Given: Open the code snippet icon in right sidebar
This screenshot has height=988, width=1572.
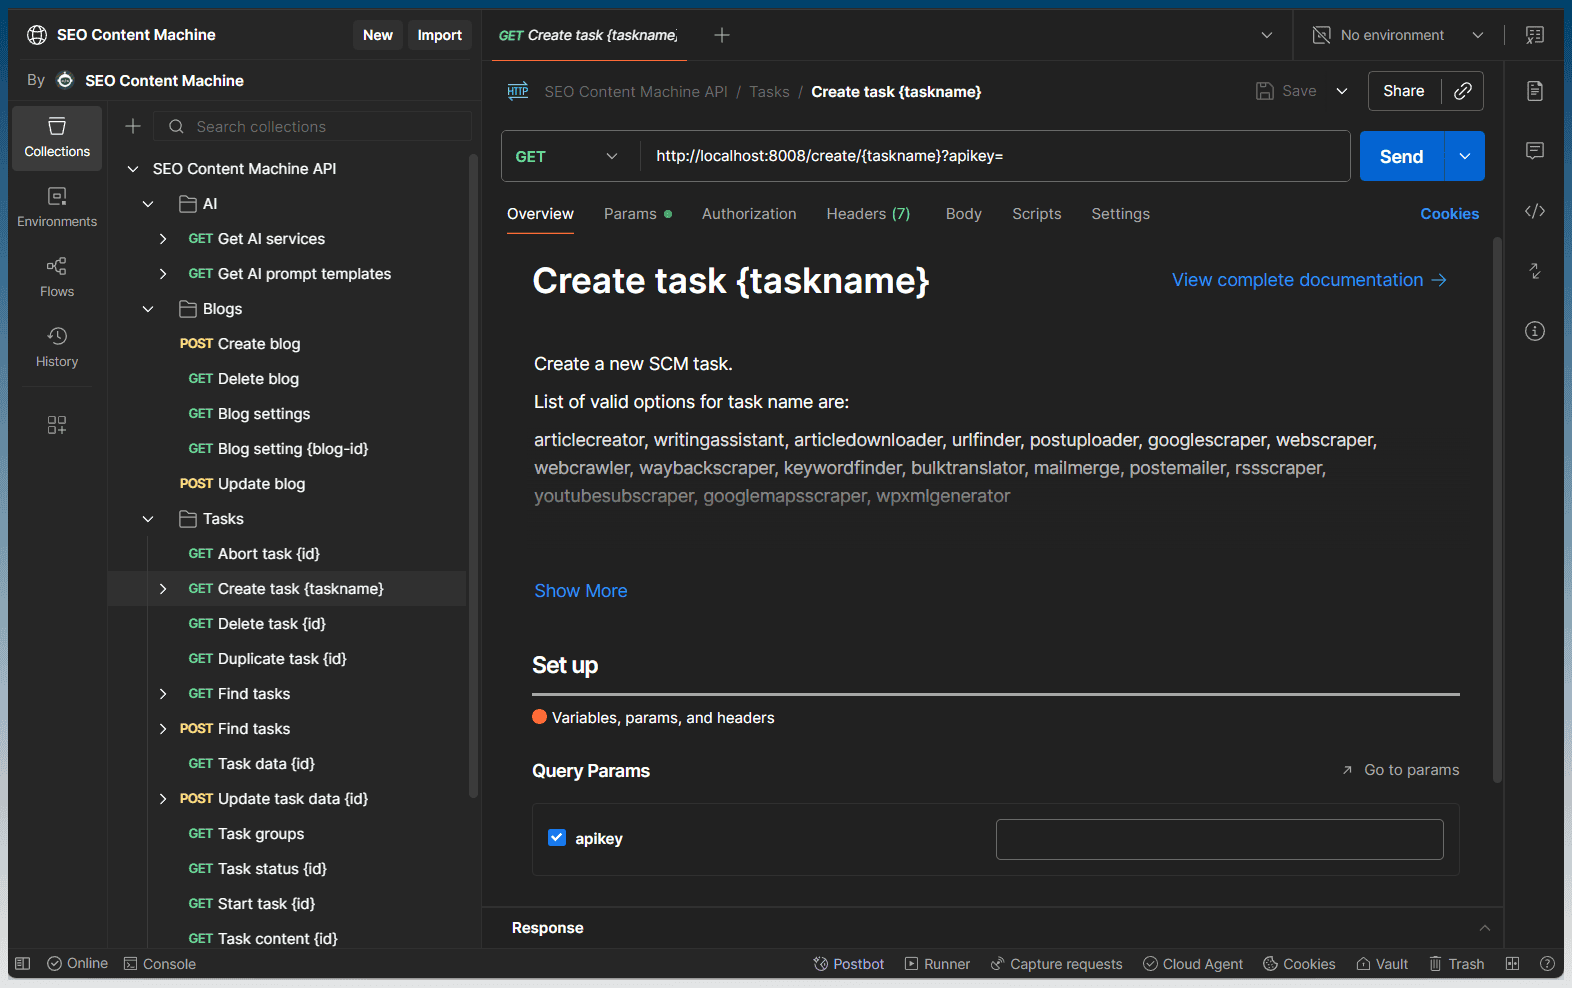Looking at the screenshot, I should (1535, 211).
